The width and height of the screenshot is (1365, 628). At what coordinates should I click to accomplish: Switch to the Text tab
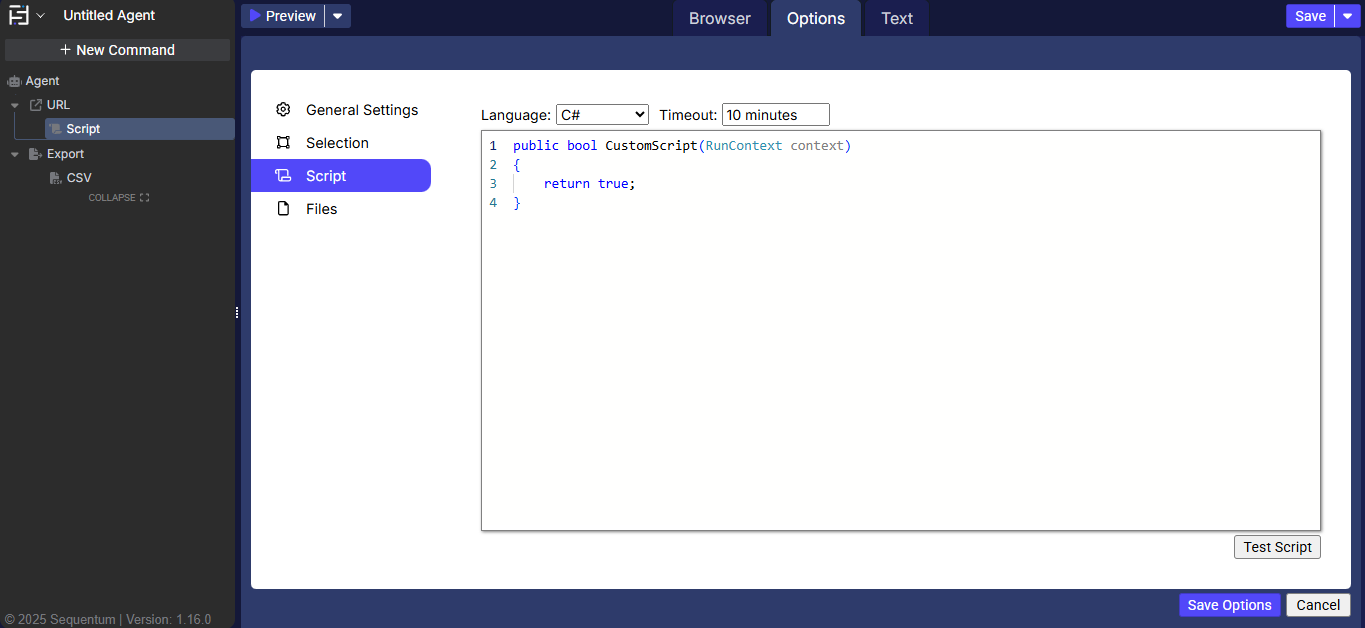click(x=896, y=18)
